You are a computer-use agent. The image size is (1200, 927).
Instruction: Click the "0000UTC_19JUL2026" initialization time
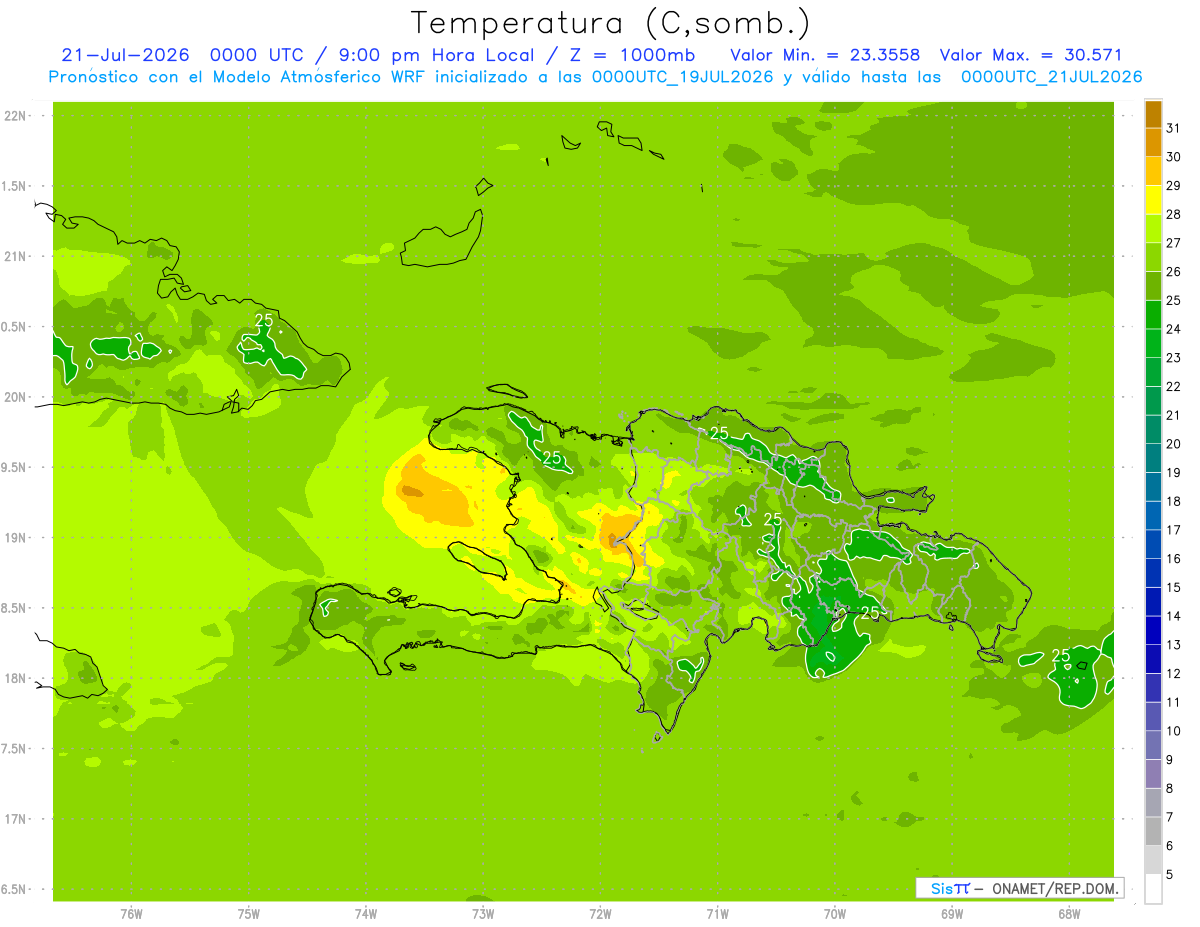tap(682, 77)
